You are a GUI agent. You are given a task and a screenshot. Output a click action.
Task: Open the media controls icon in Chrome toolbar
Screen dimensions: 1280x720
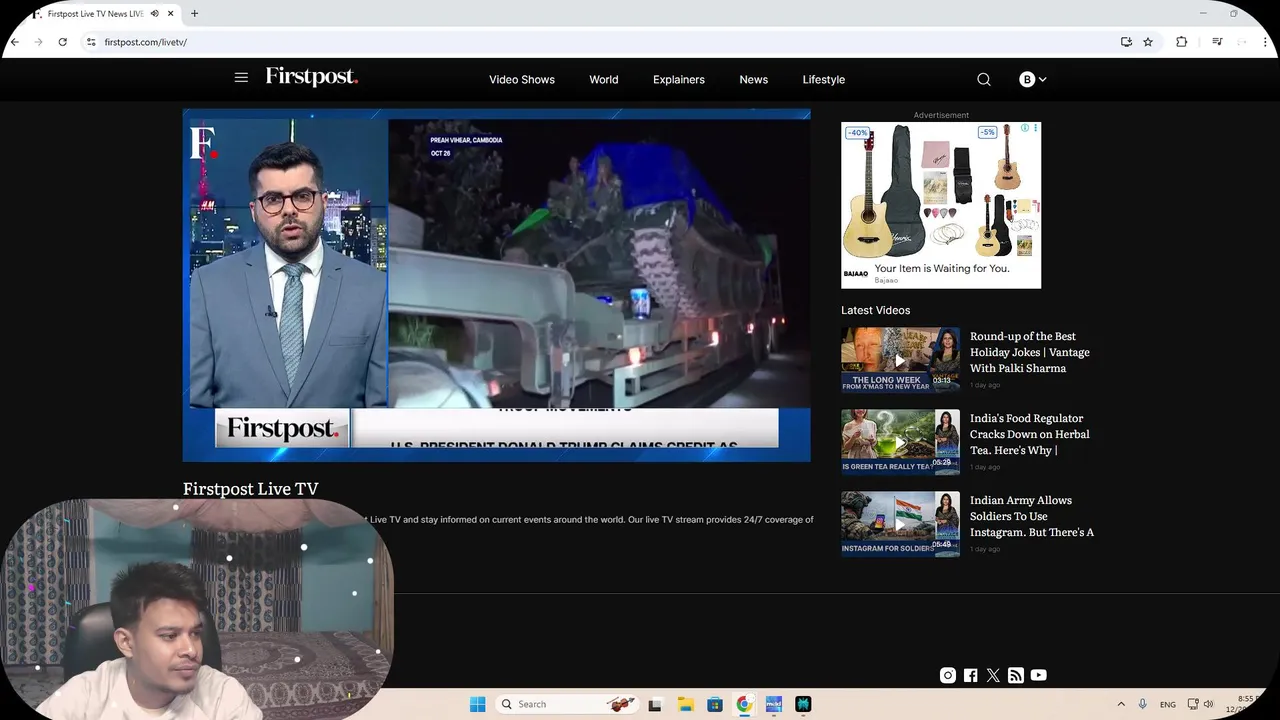1217,42
